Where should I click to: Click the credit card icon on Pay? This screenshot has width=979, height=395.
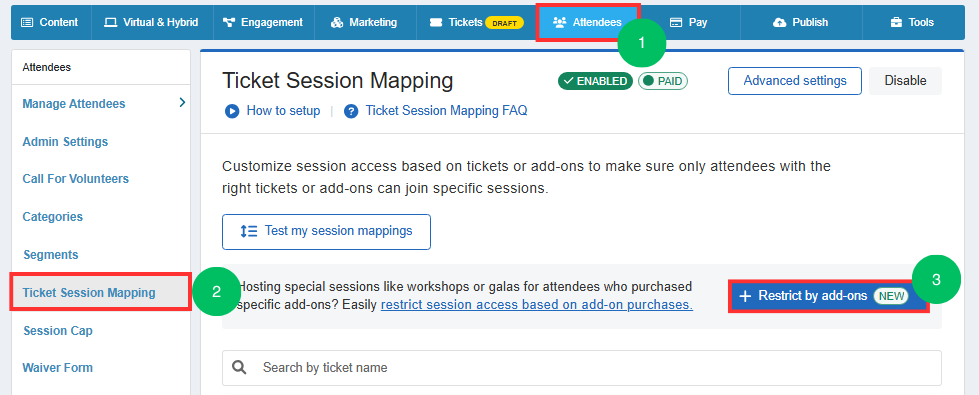point(676,22)
